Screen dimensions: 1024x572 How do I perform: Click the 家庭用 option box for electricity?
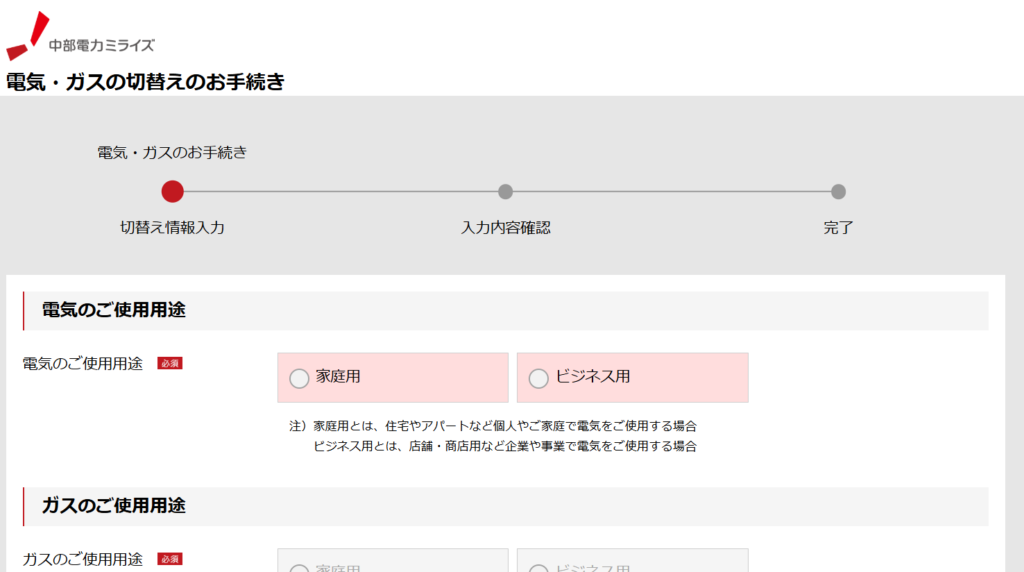tap(393, 377)
